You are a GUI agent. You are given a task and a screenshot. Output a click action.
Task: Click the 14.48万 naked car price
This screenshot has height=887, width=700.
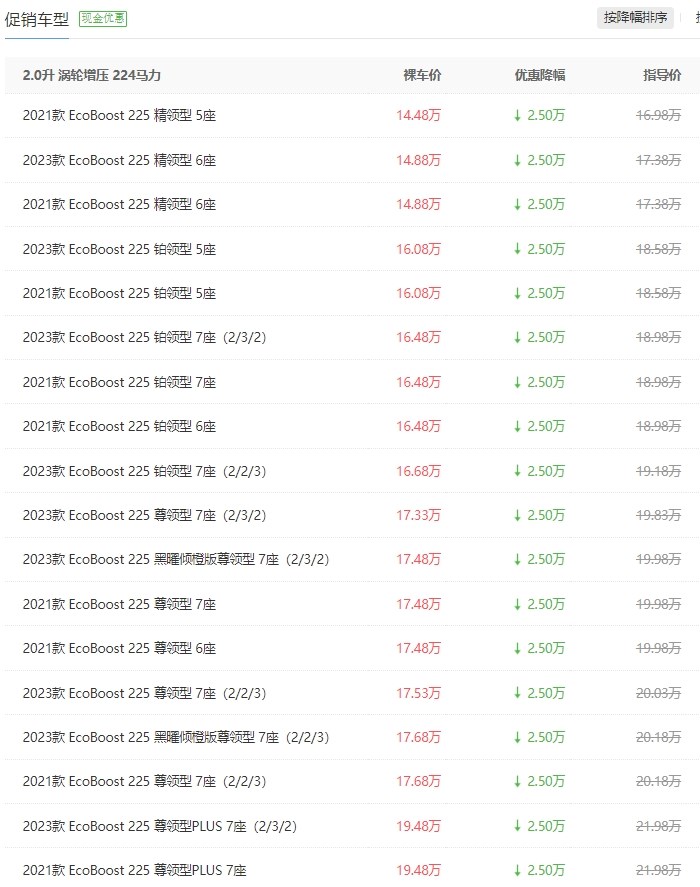click(418, 115)
